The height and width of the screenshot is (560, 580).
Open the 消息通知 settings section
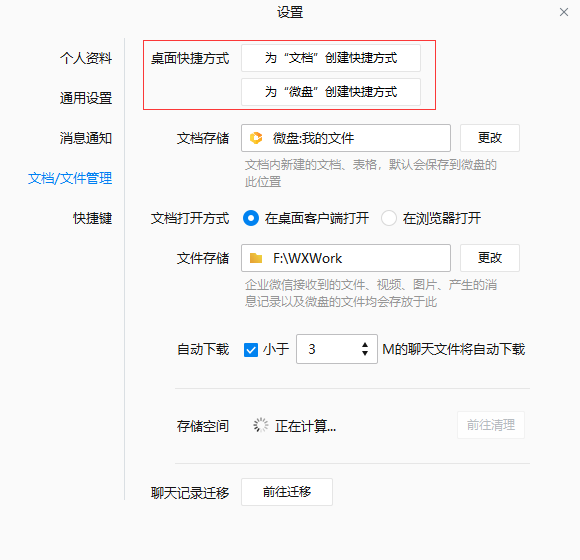click(x=86, y=138)
